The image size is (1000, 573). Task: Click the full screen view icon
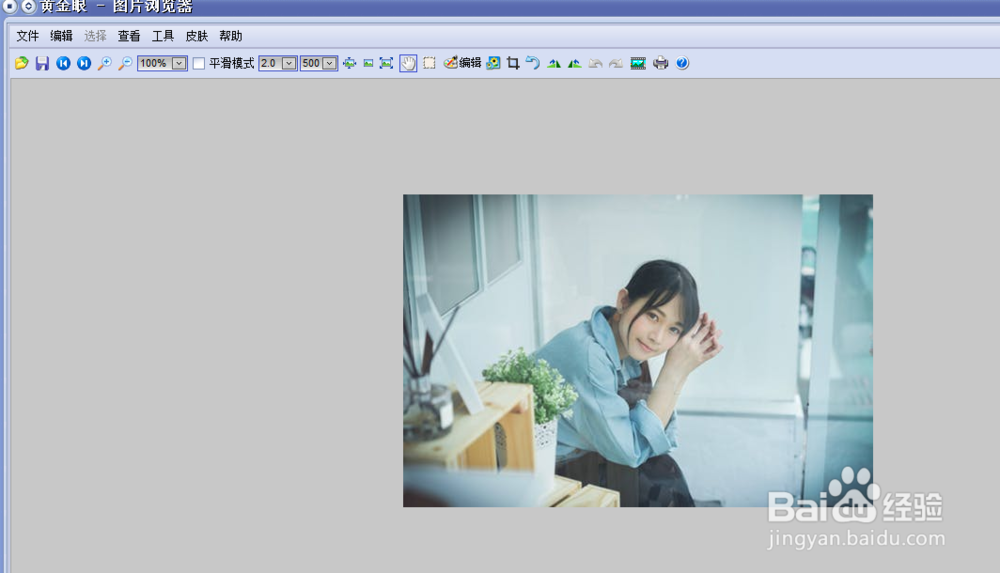pos(386,63)
